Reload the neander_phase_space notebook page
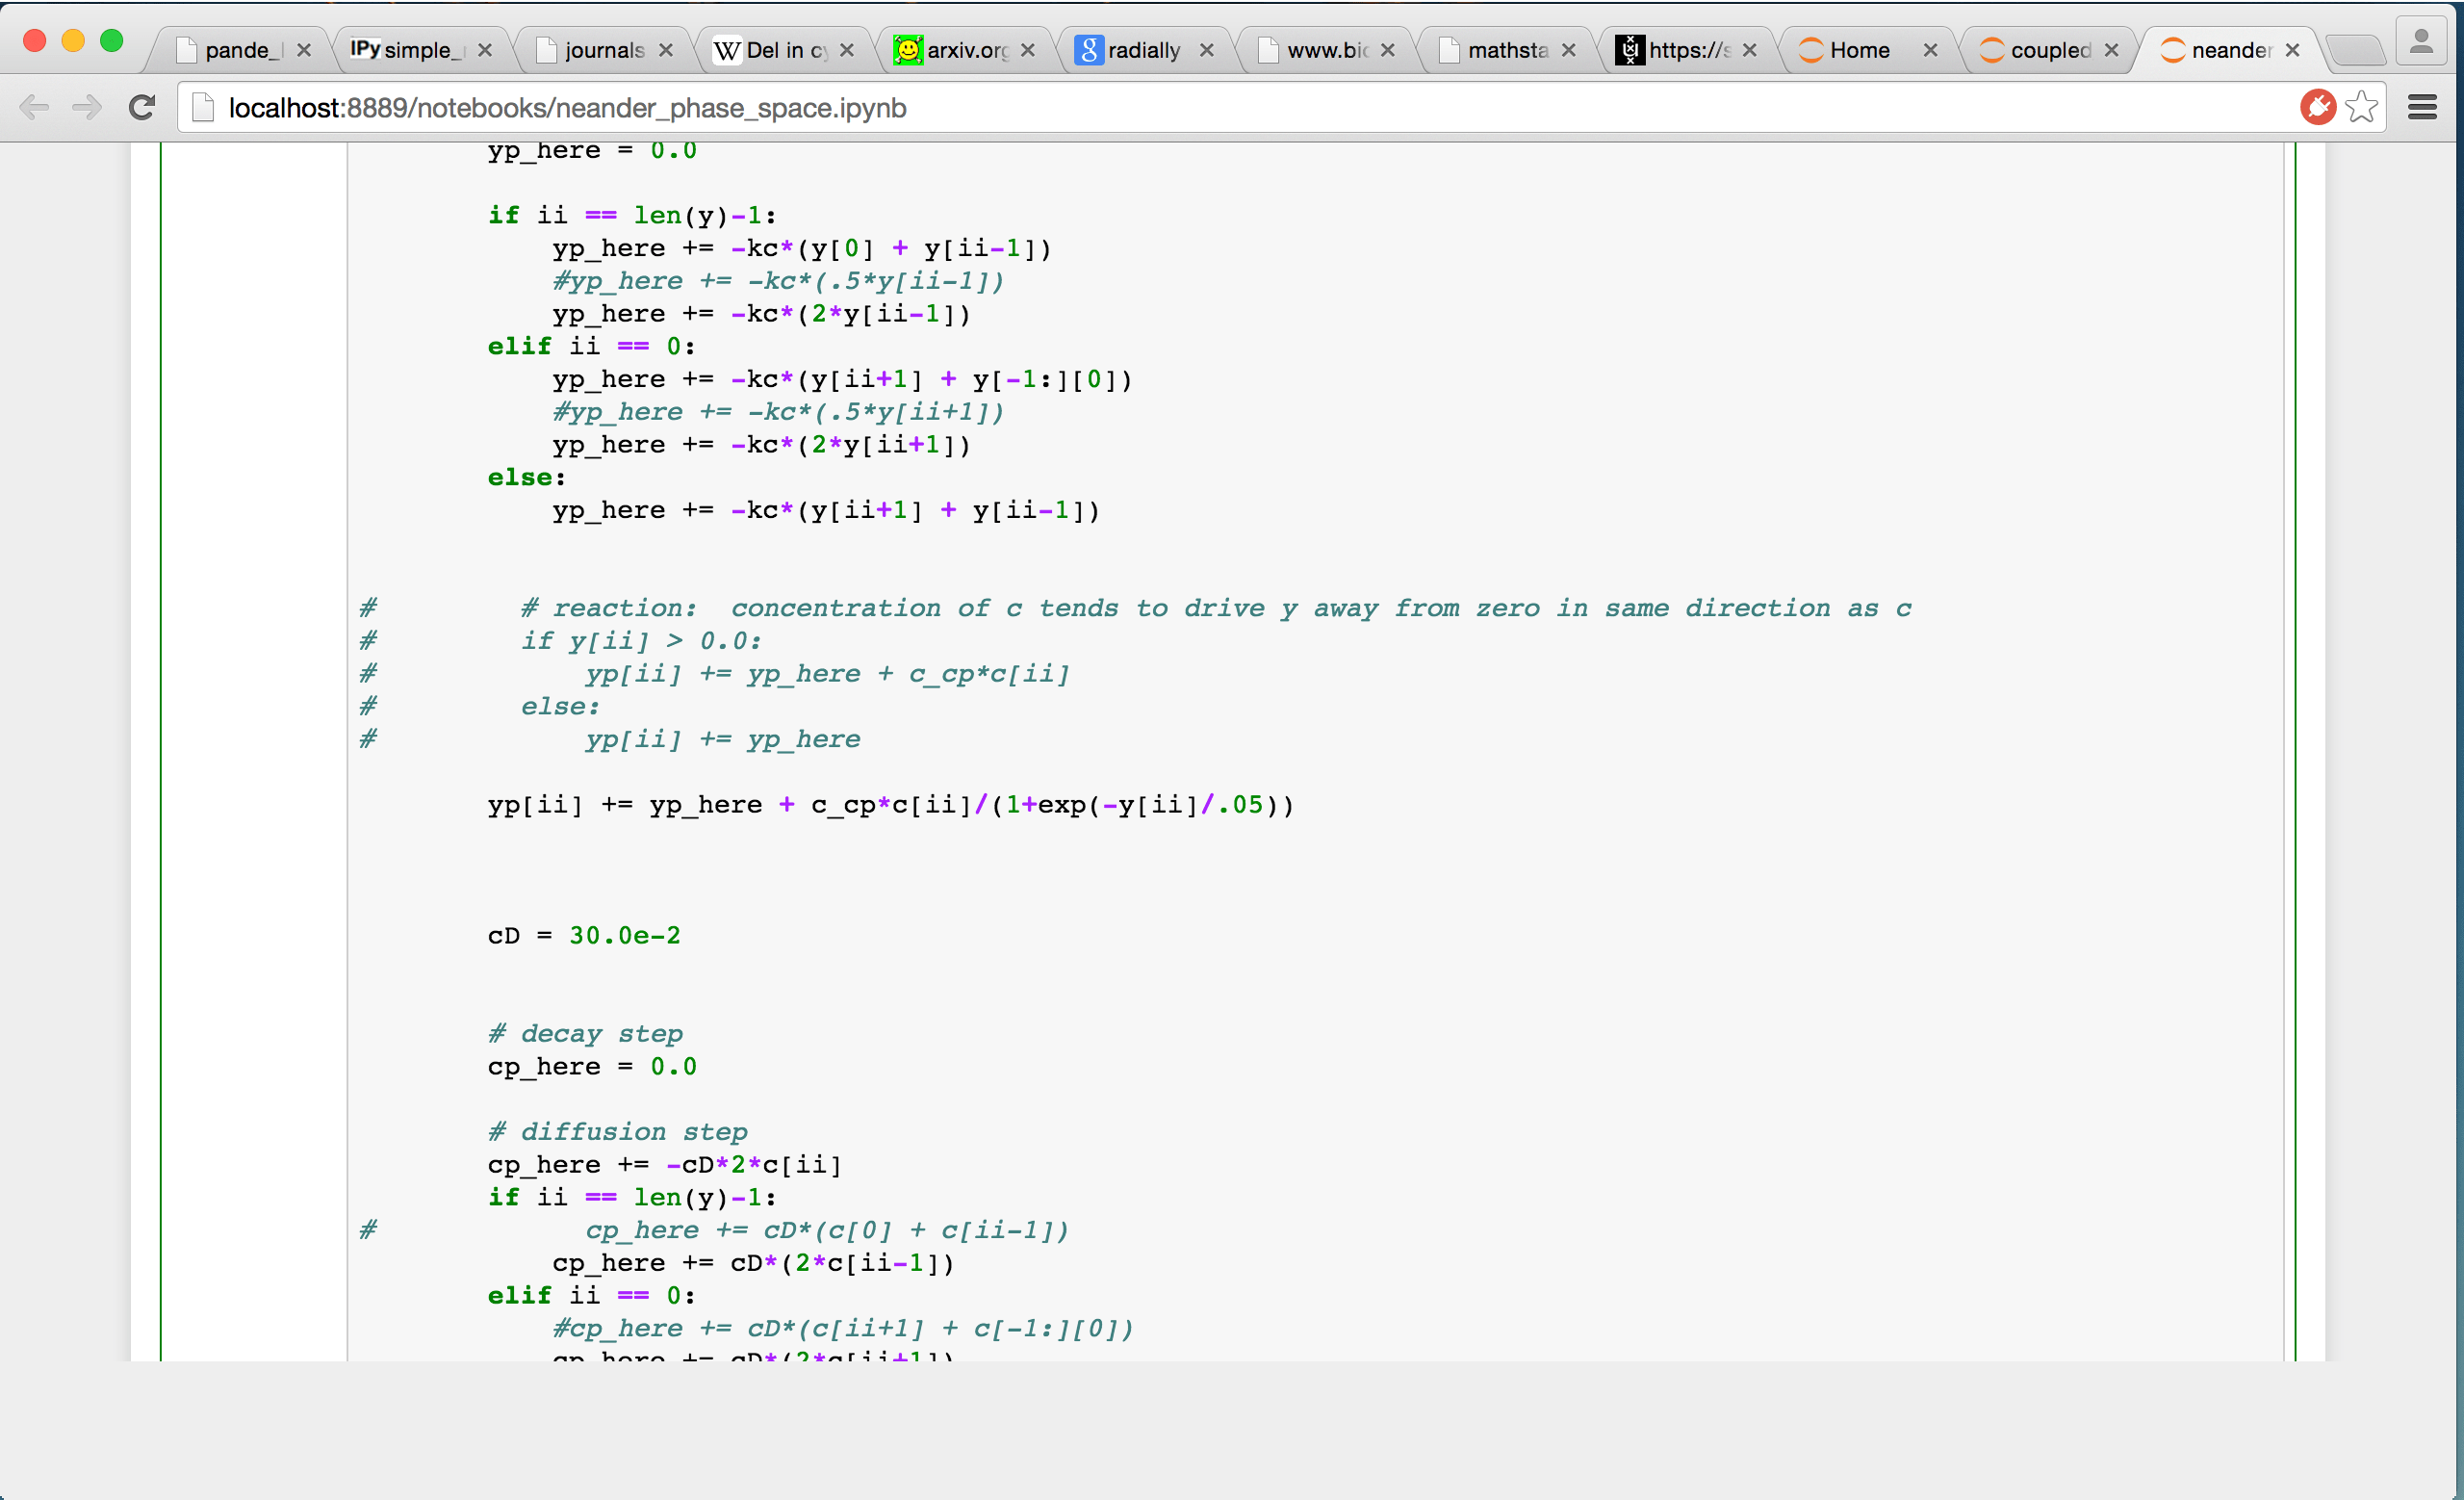Image resolution: width=2464 pixels, height=1500 pixels. (141, 107)
